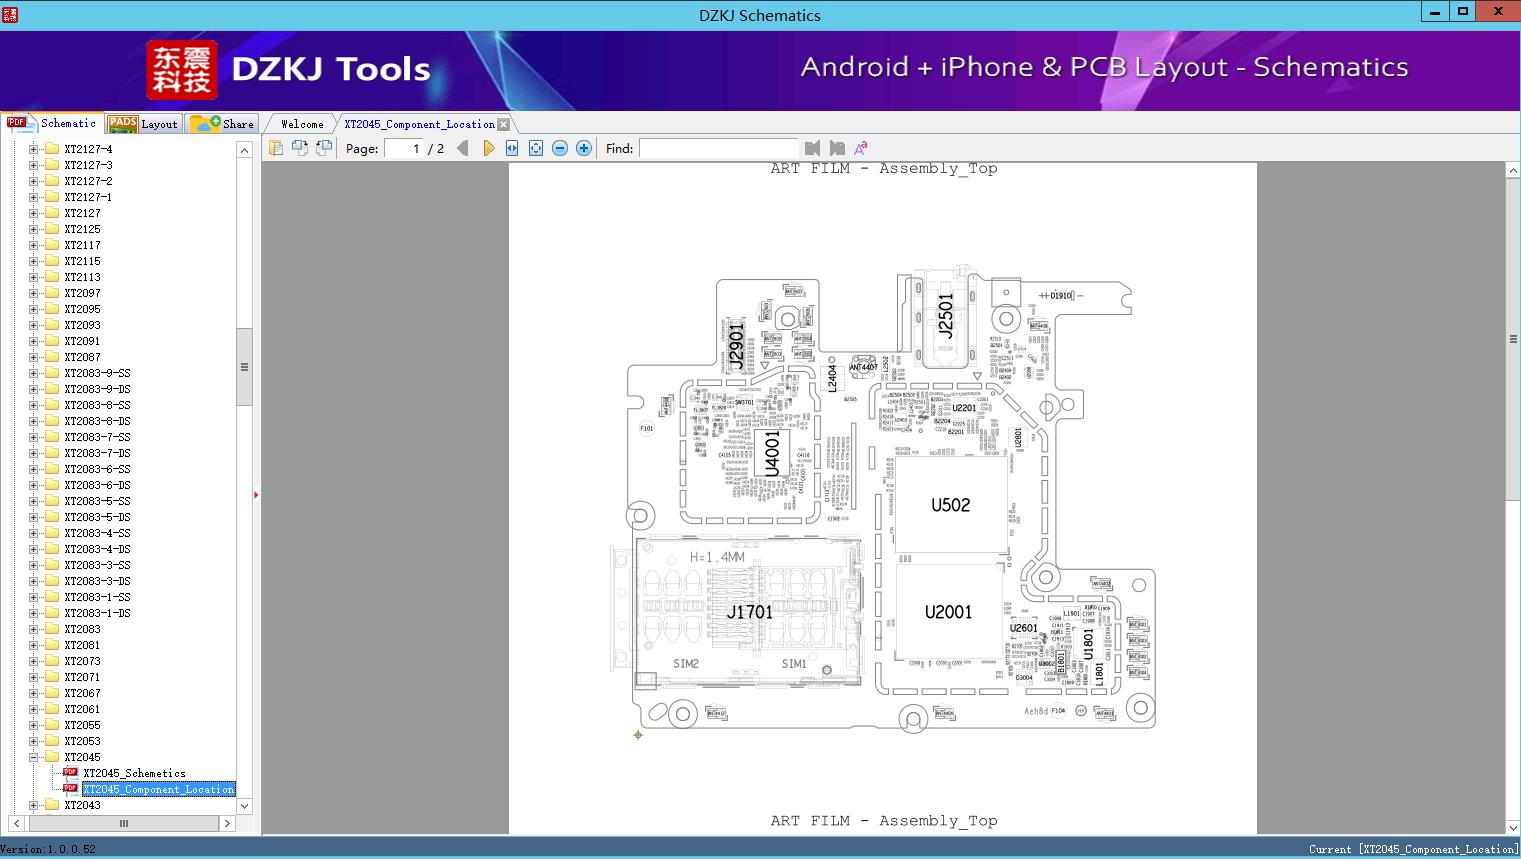Screen dimensions: 1521x859
Task: Click the tree scroll down arrow
Action: [x=244, y=806]
